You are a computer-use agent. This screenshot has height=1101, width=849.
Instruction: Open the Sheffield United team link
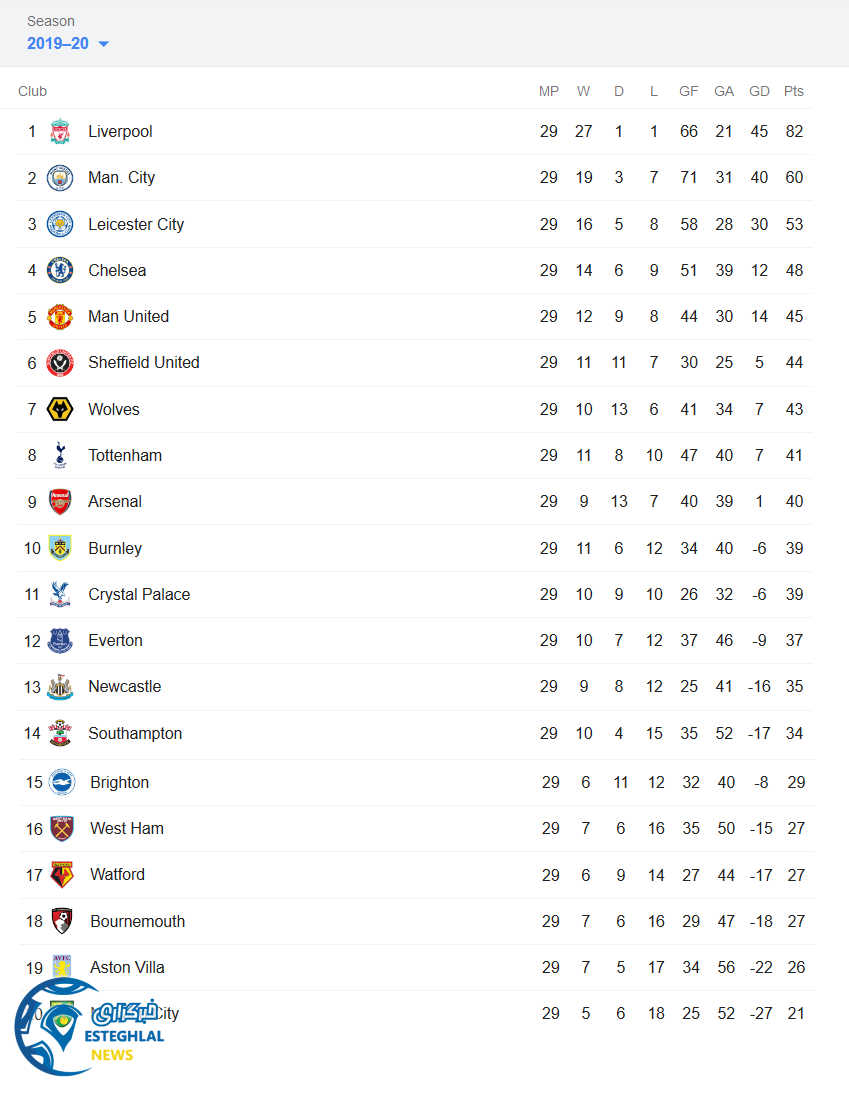point(143,362)
